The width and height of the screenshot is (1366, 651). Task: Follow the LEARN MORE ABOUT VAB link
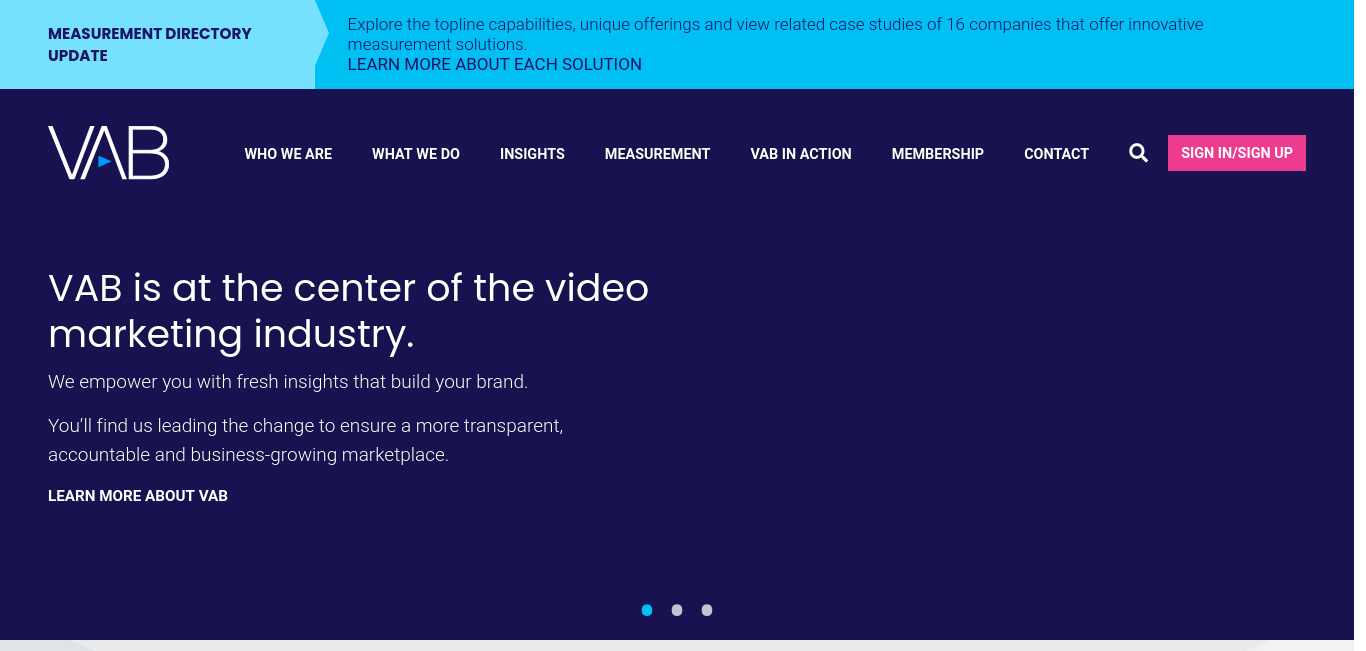138,496
